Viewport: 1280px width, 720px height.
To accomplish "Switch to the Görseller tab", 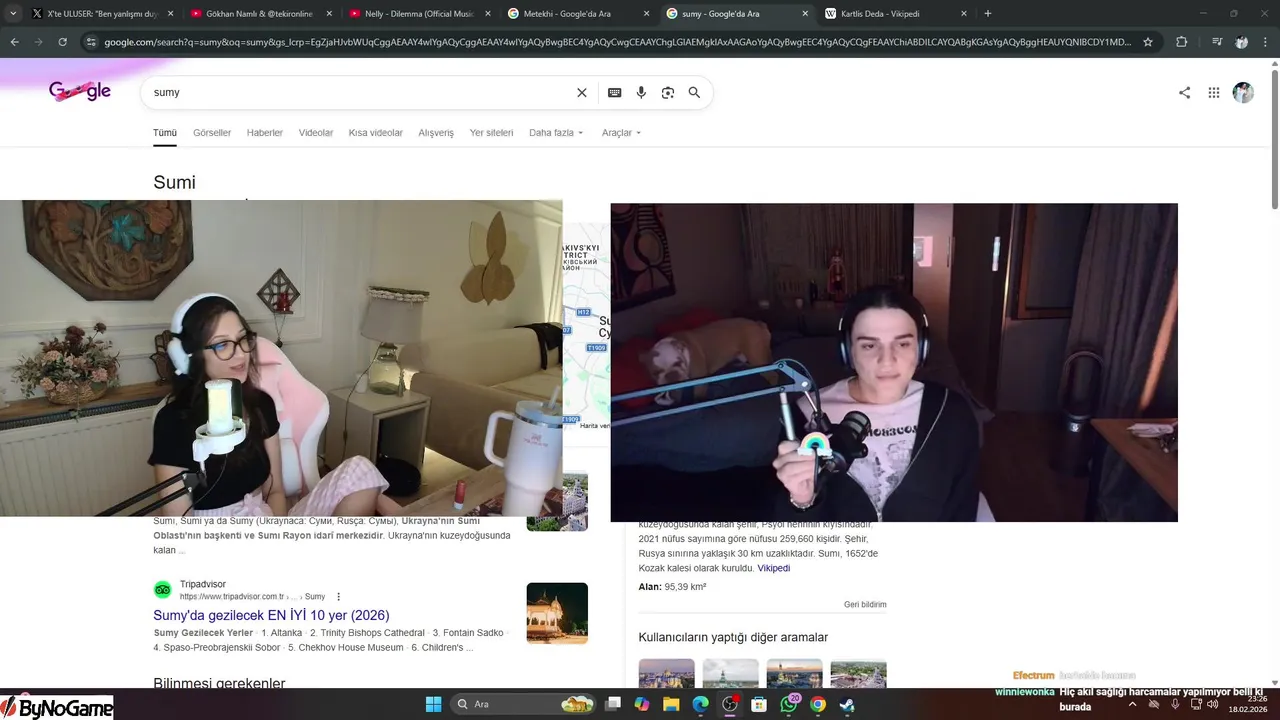I will [x=212, y=133].
